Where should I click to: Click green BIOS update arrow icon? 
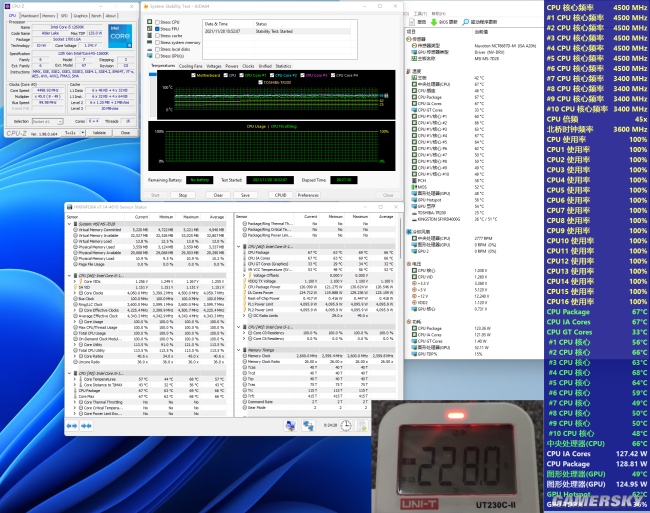(434, 22)
